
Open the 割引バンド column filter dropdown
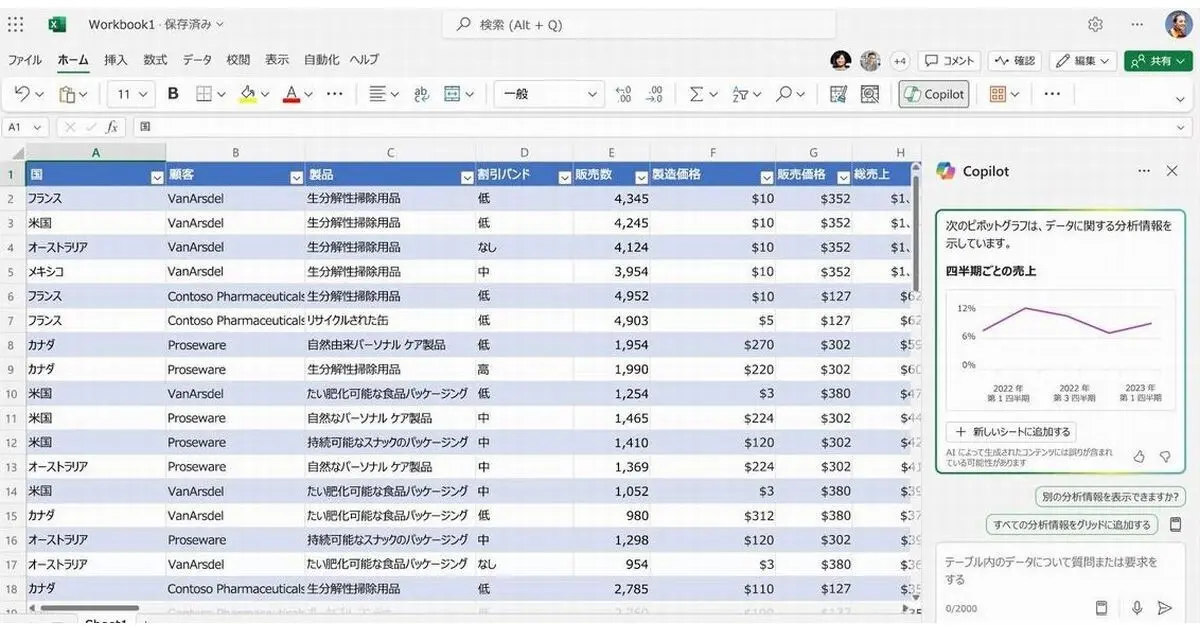coord(564,177)
